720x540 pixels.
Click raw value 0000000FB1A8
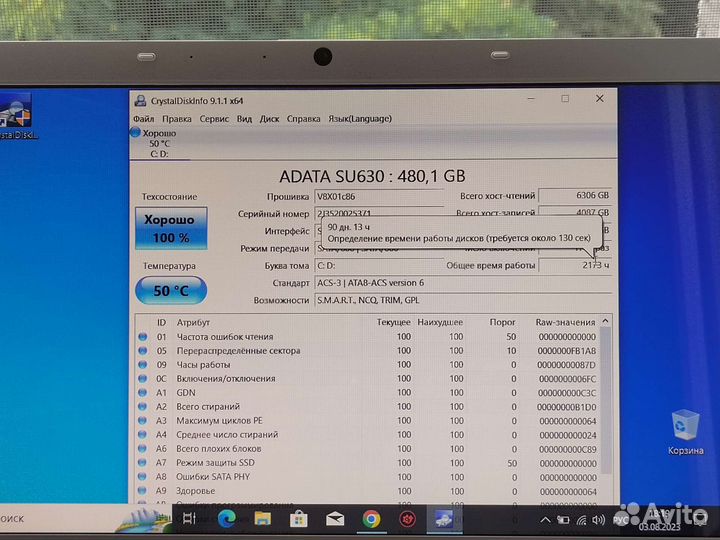pos(567,351)
